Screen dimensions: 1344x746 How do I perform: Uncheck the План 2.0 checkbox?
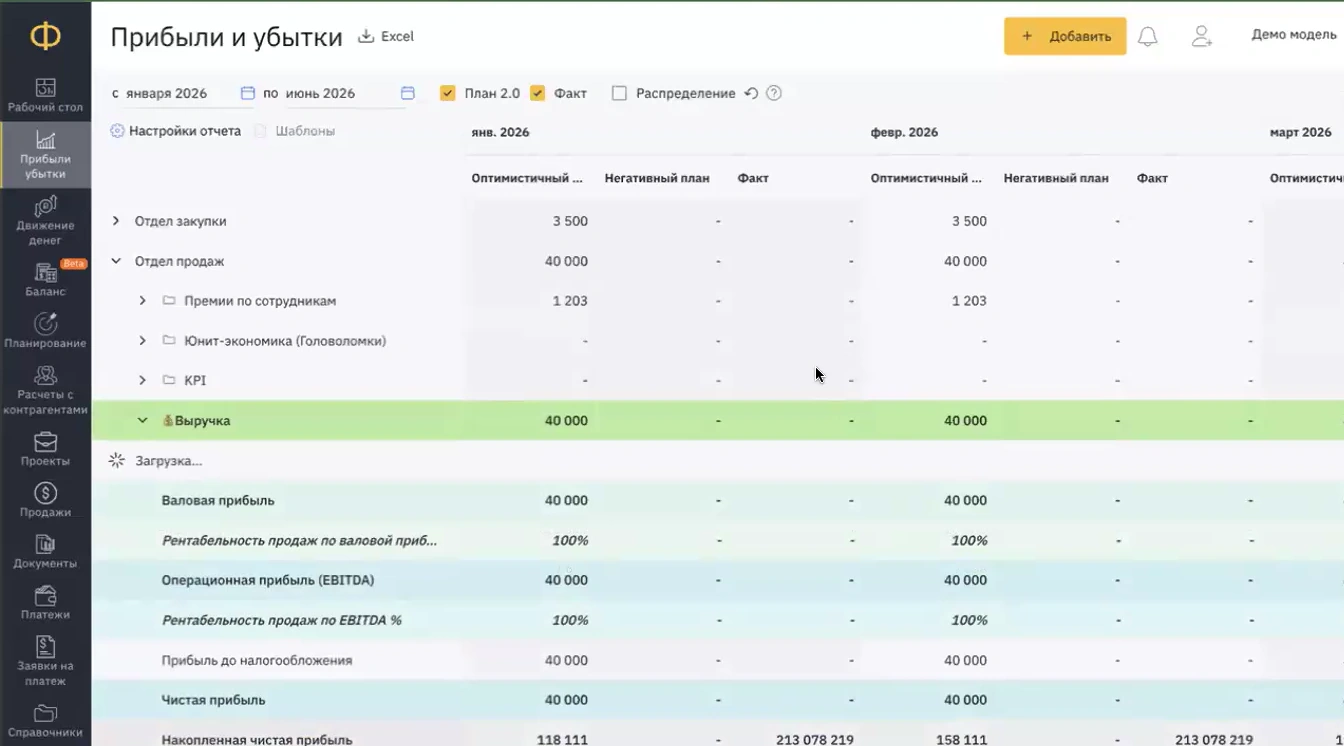click(x=448, y=93)
